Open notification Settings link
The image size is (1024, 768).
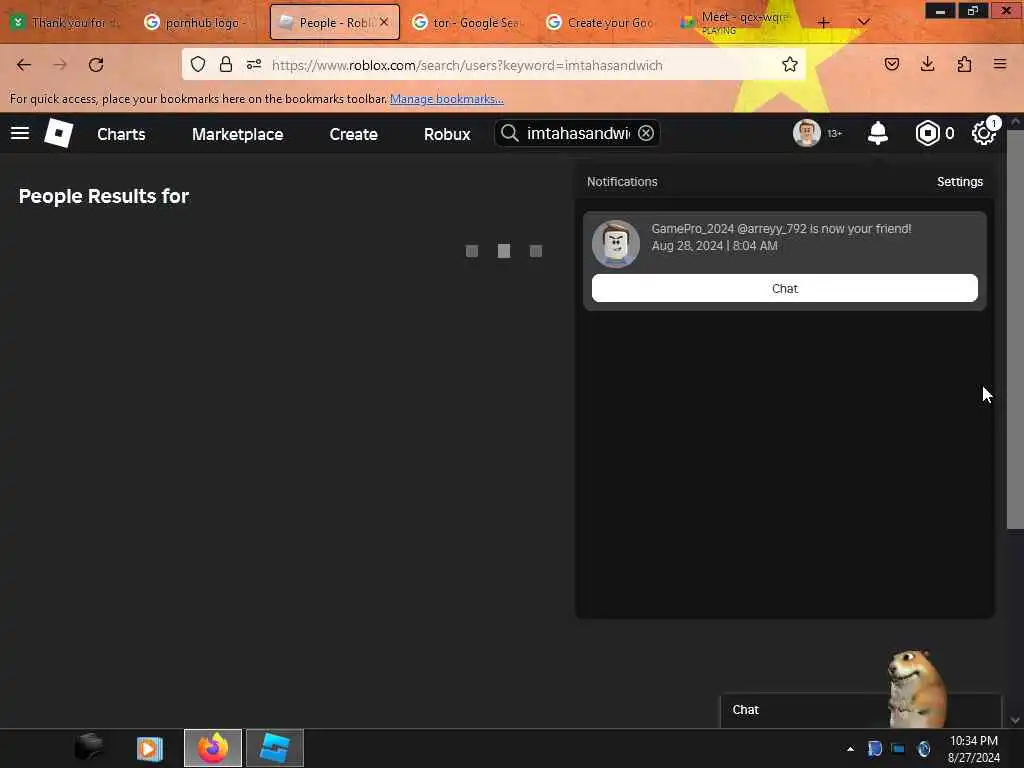coord(959,182)
